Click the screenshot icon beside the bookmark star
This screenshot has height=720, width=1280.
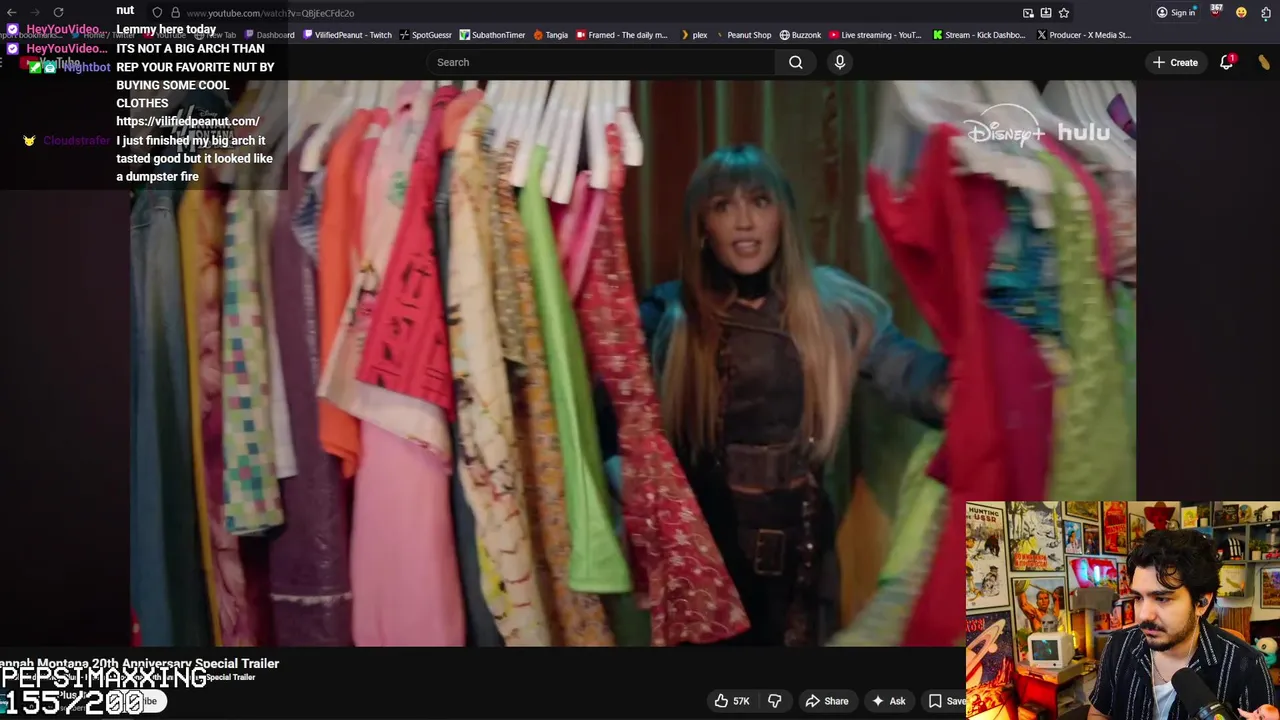coord(1046,13)
